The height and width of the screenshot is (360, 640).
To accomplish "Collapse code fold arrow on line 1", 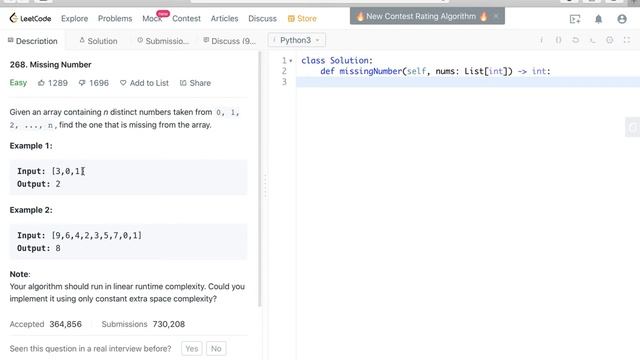I will (291, 61).
